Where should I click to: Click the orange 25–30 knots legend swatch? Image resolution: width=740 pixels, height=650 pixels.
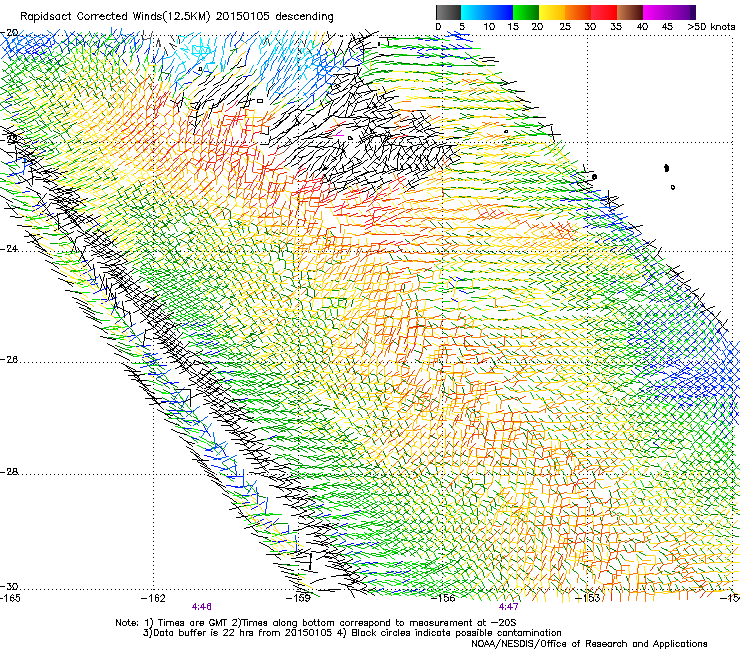click(578, 12)
